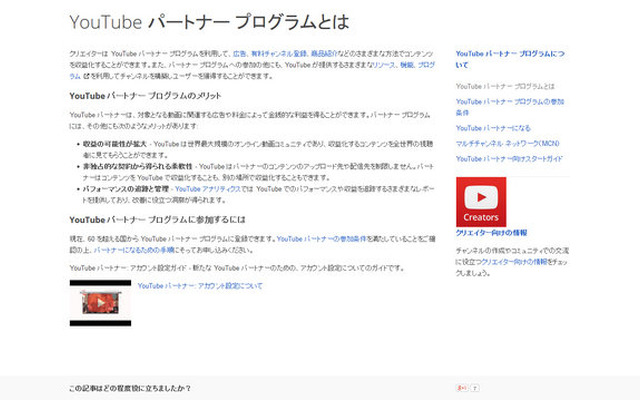640x400 pixels.
Task: Click heading YouTube パートナー プログラムのメリット
Action: pyautogui.click(x=145, y=96)
